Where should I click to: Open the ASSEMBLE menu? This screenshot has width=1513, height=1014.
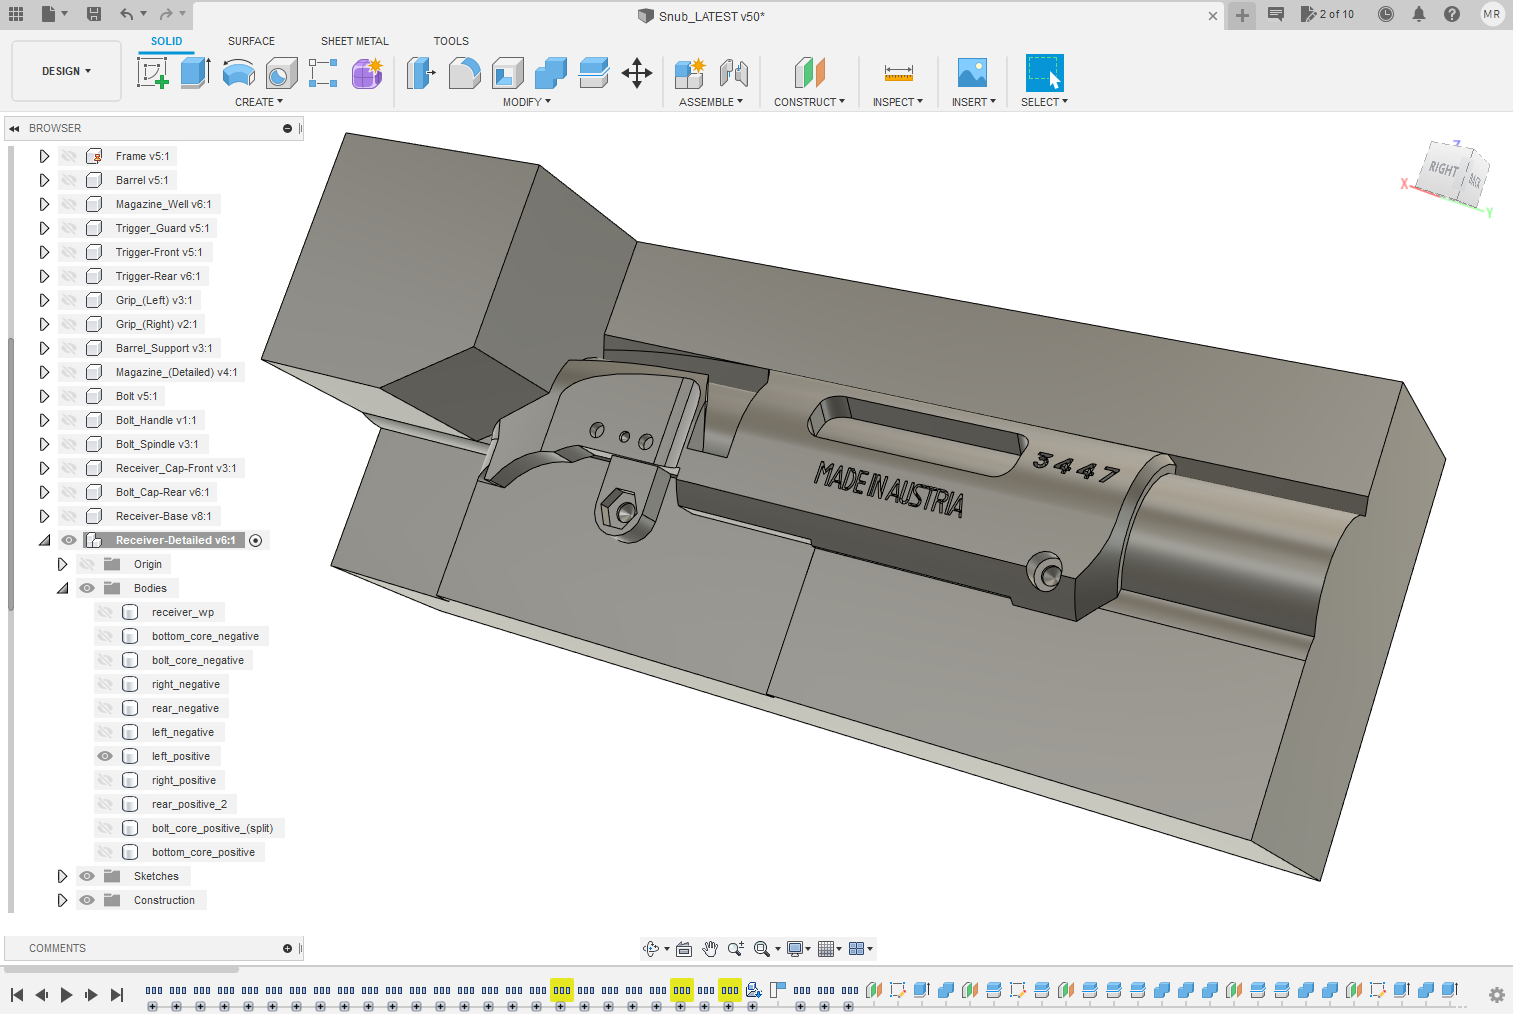click(x=711, y=102)
